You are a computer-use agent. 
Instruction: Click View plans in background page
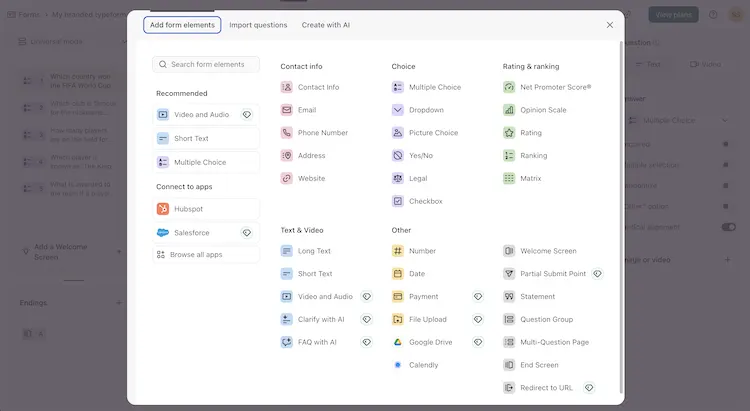(x=673, y=15)
